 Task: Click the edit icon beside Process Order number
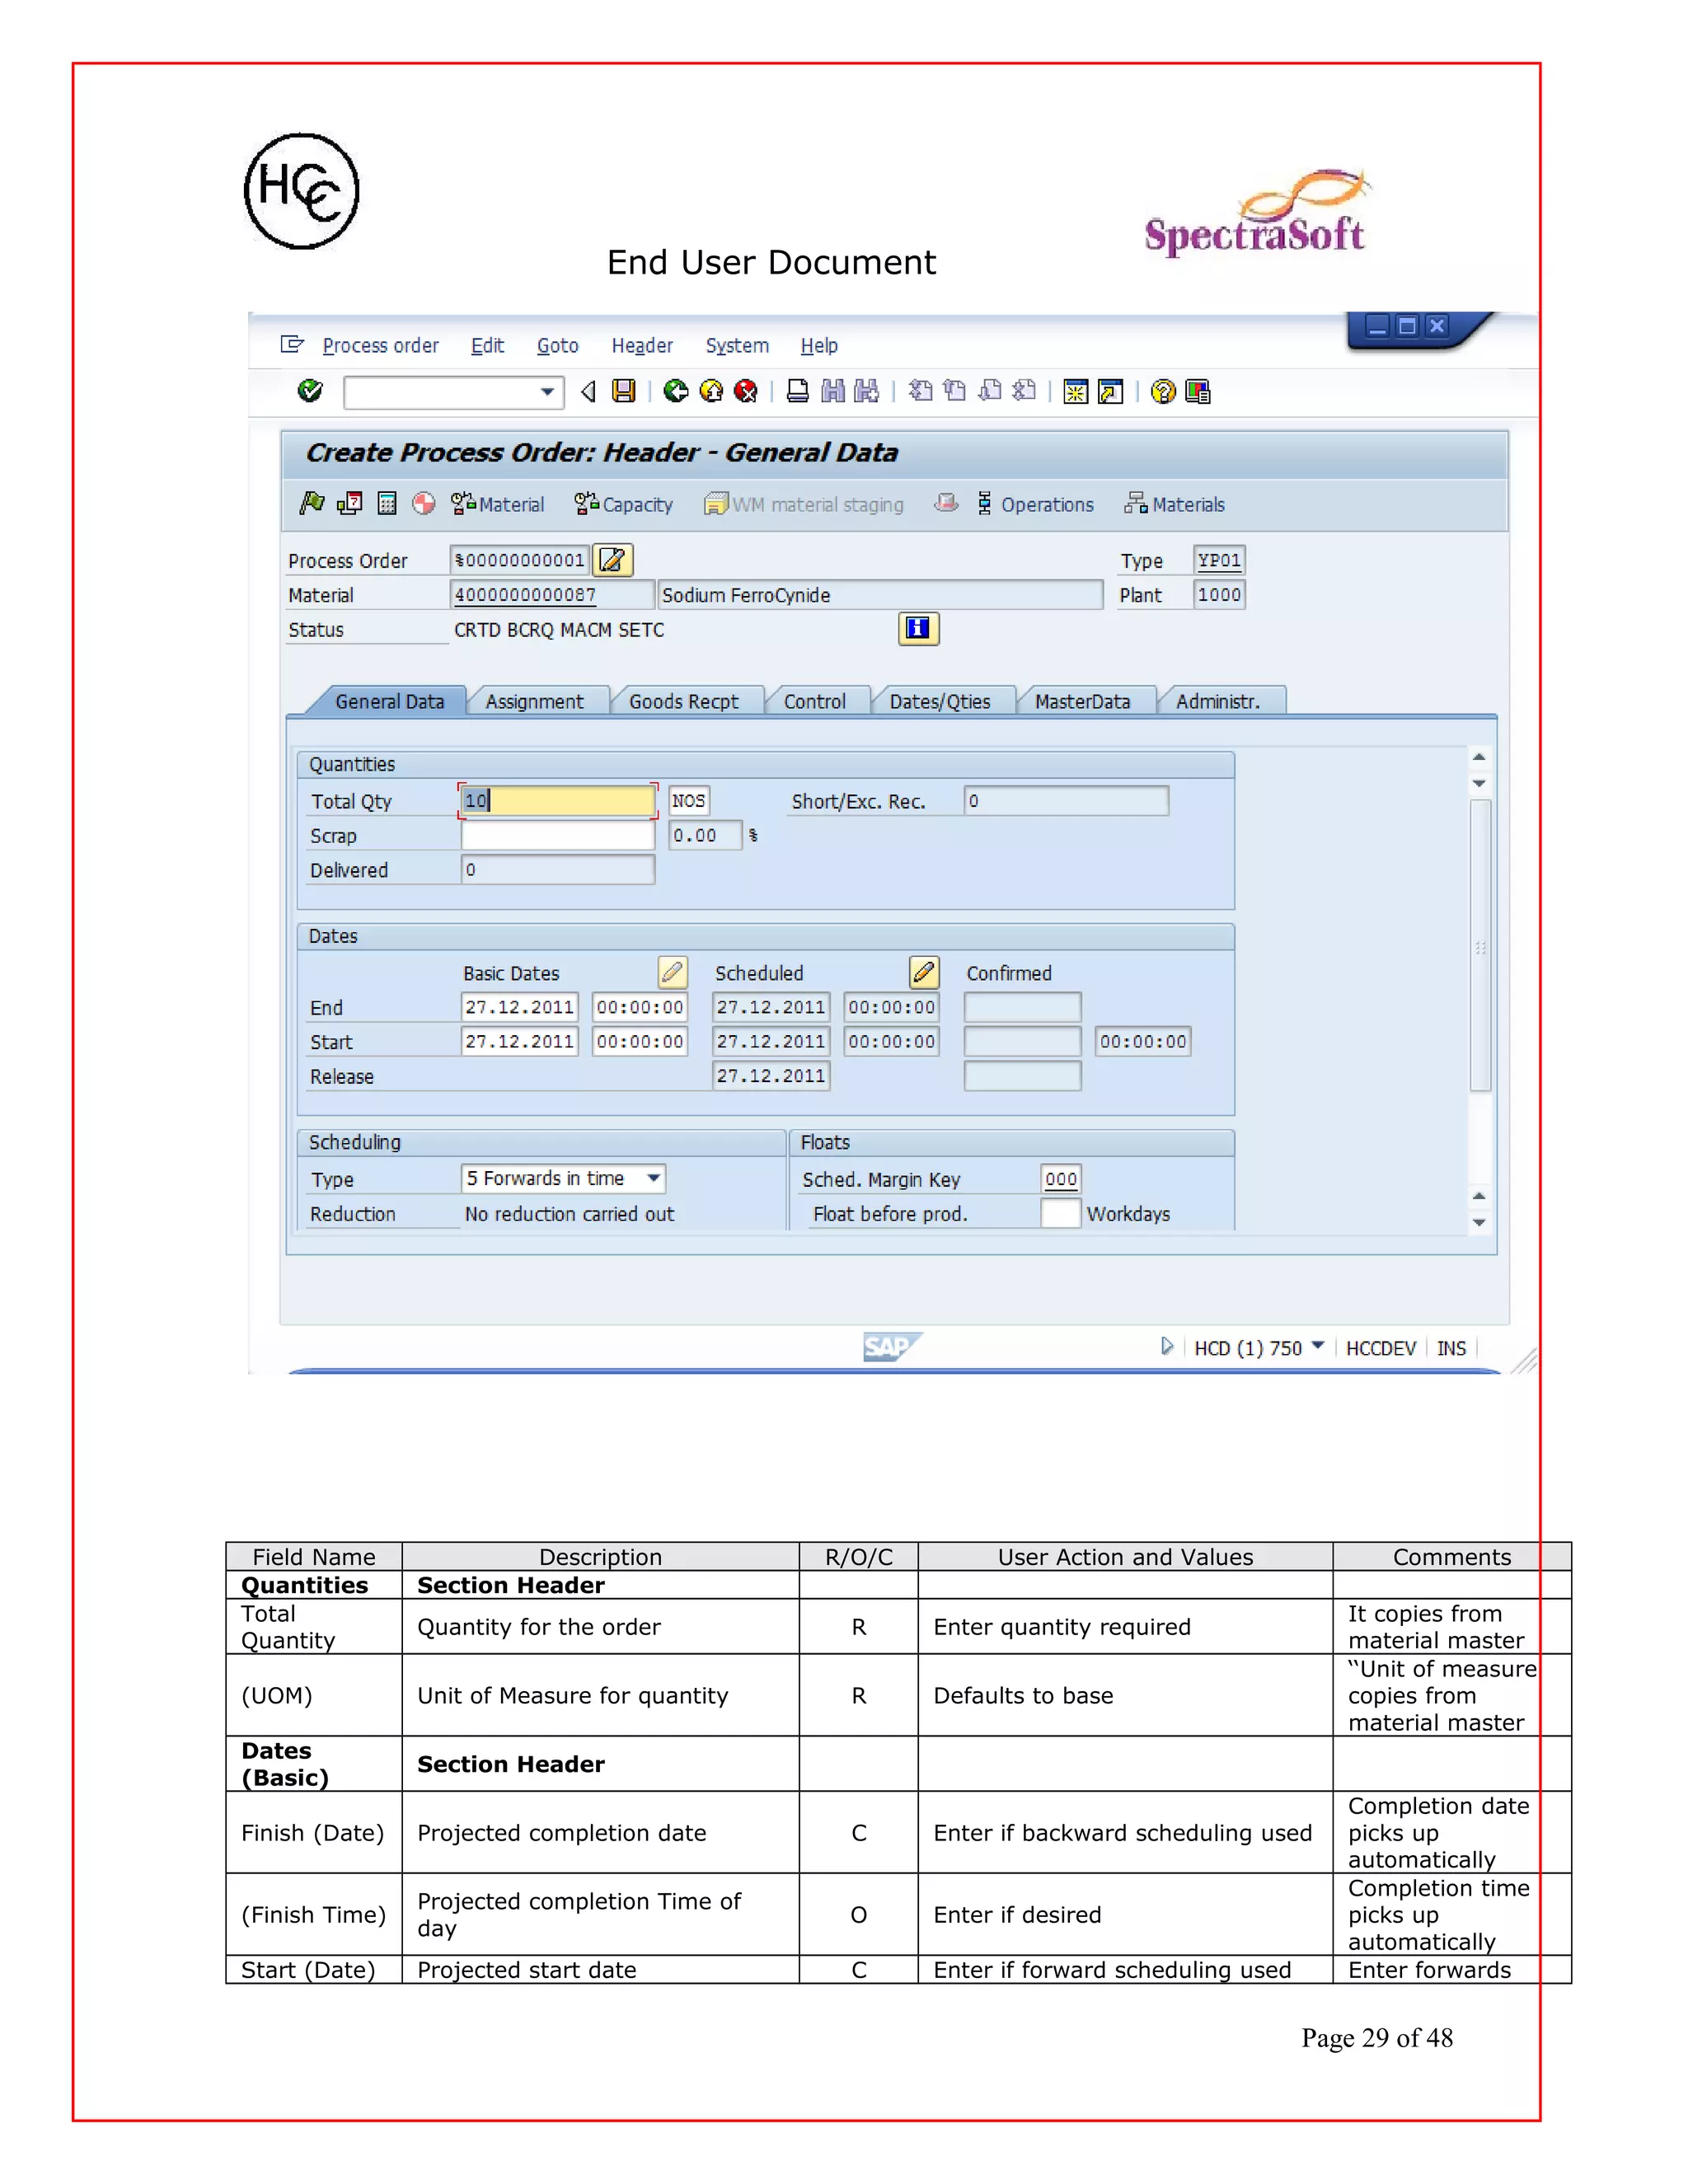coord(613,560)
